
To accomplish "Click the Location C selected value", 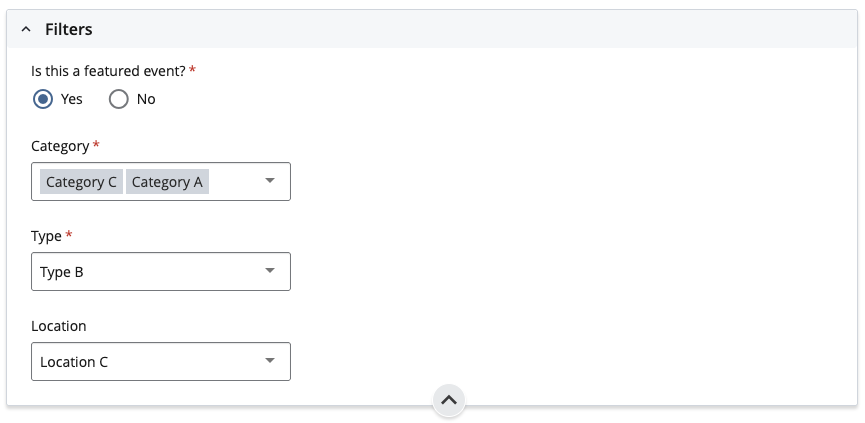I will pyautogui.click(x=74, y=362).
